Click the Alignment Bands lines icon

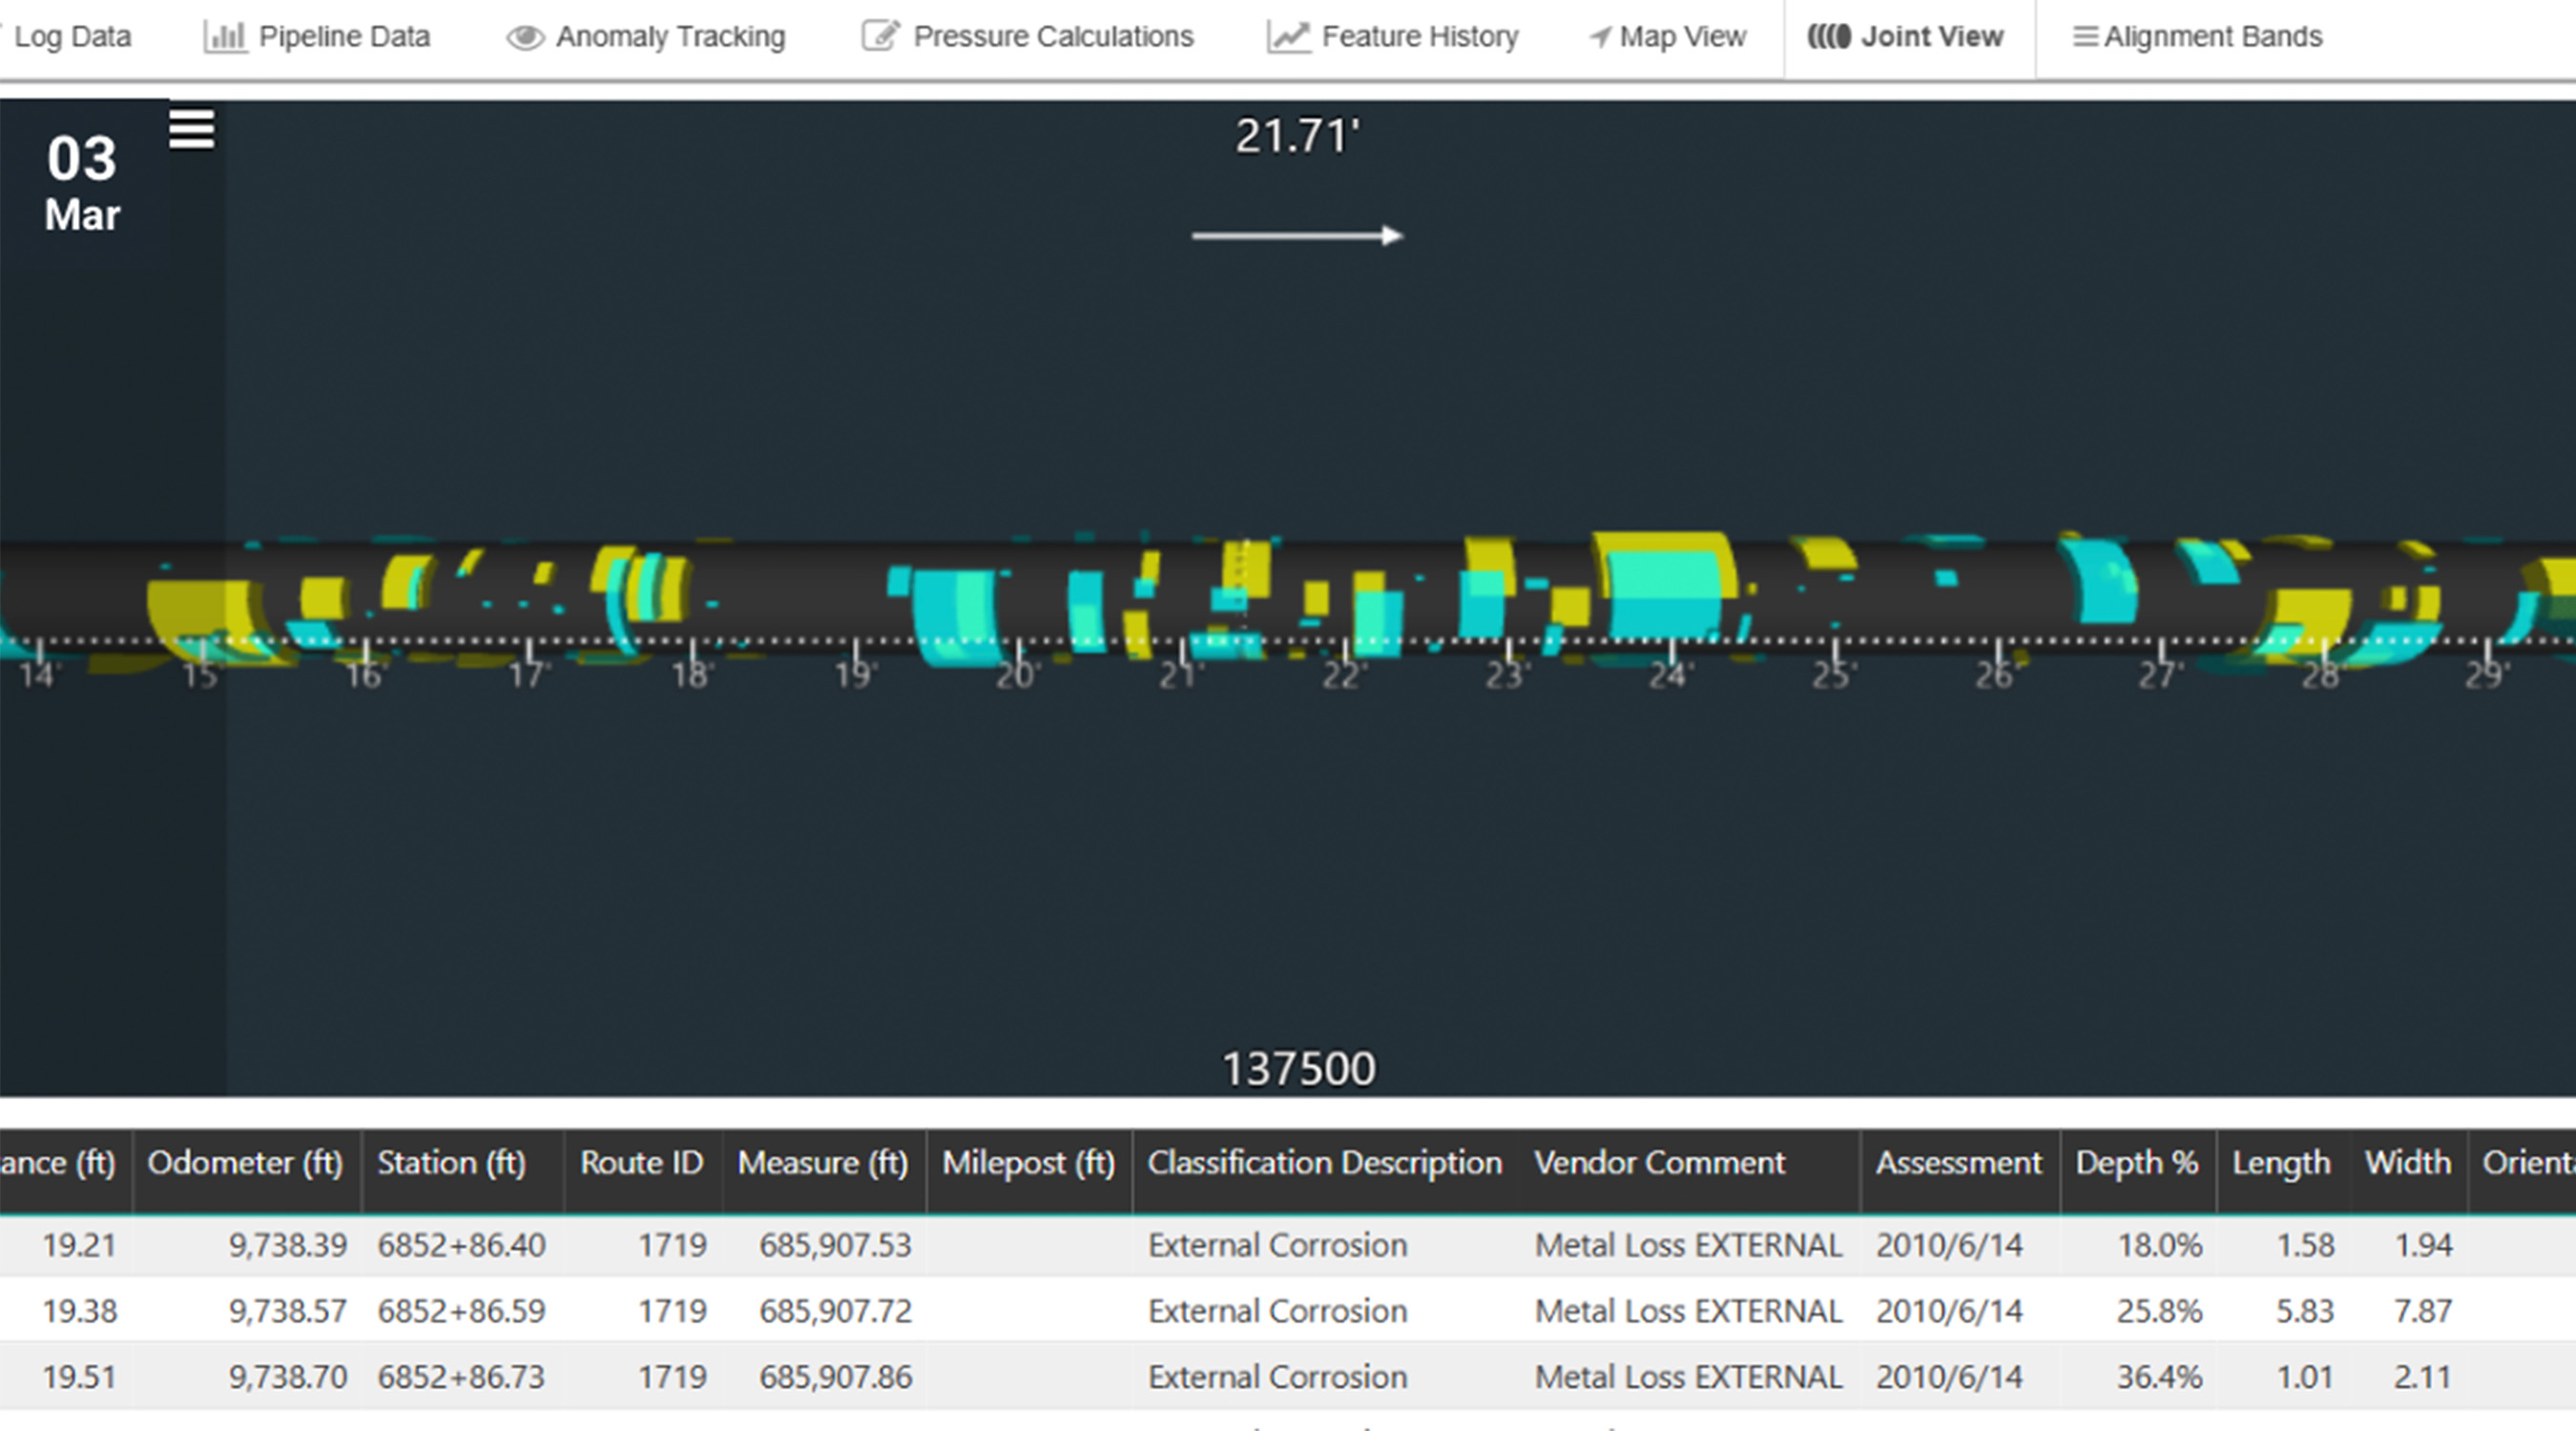click(x=2084, y=37)
